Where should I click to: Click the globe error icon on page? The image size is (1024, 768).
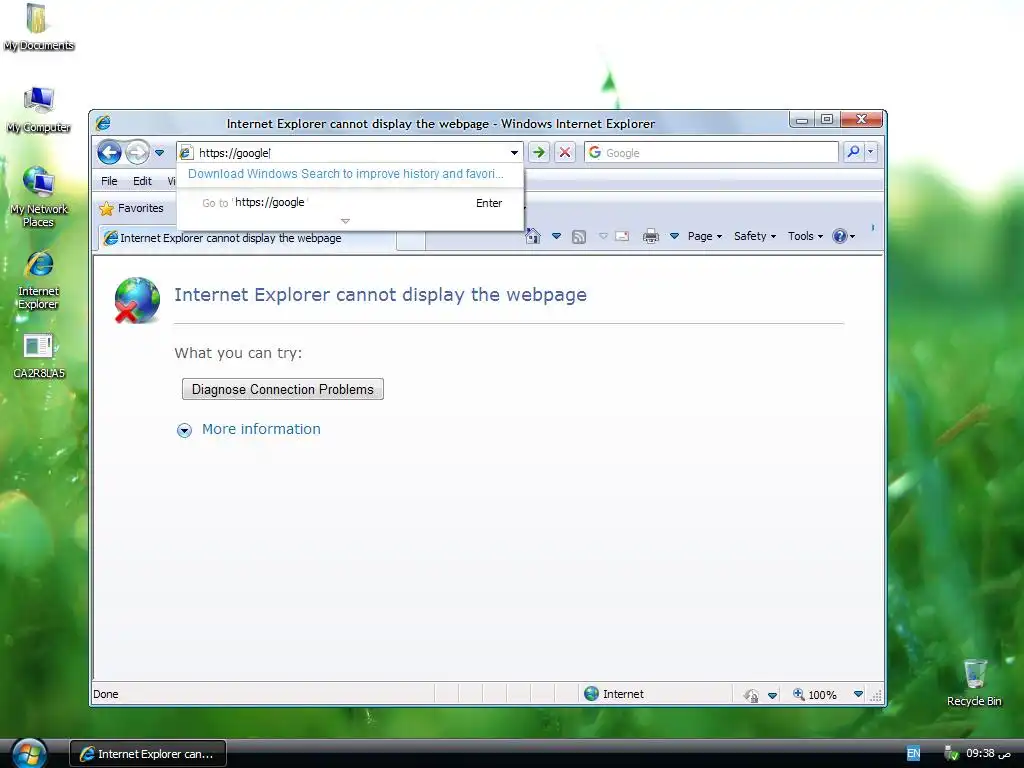pos(137,300)
